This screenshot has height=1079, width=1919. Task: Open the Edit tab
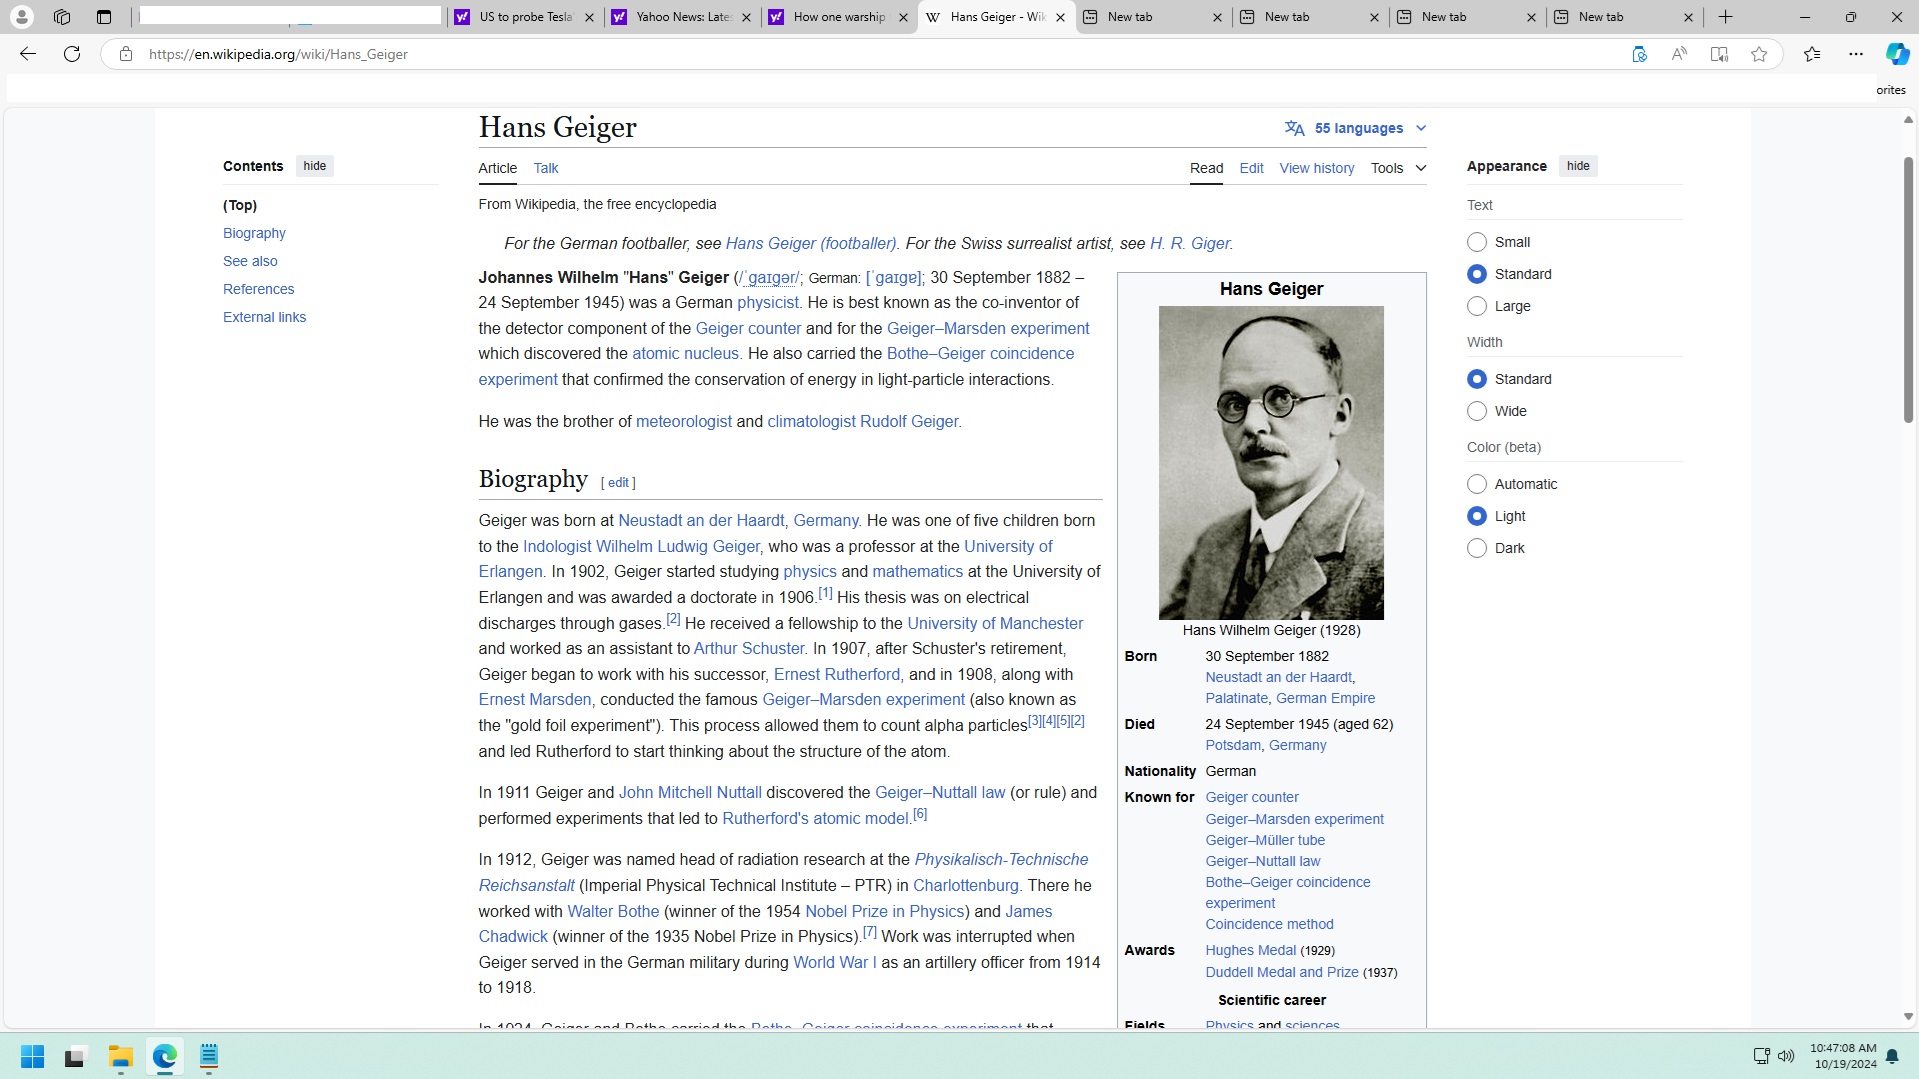[1251, 168]
